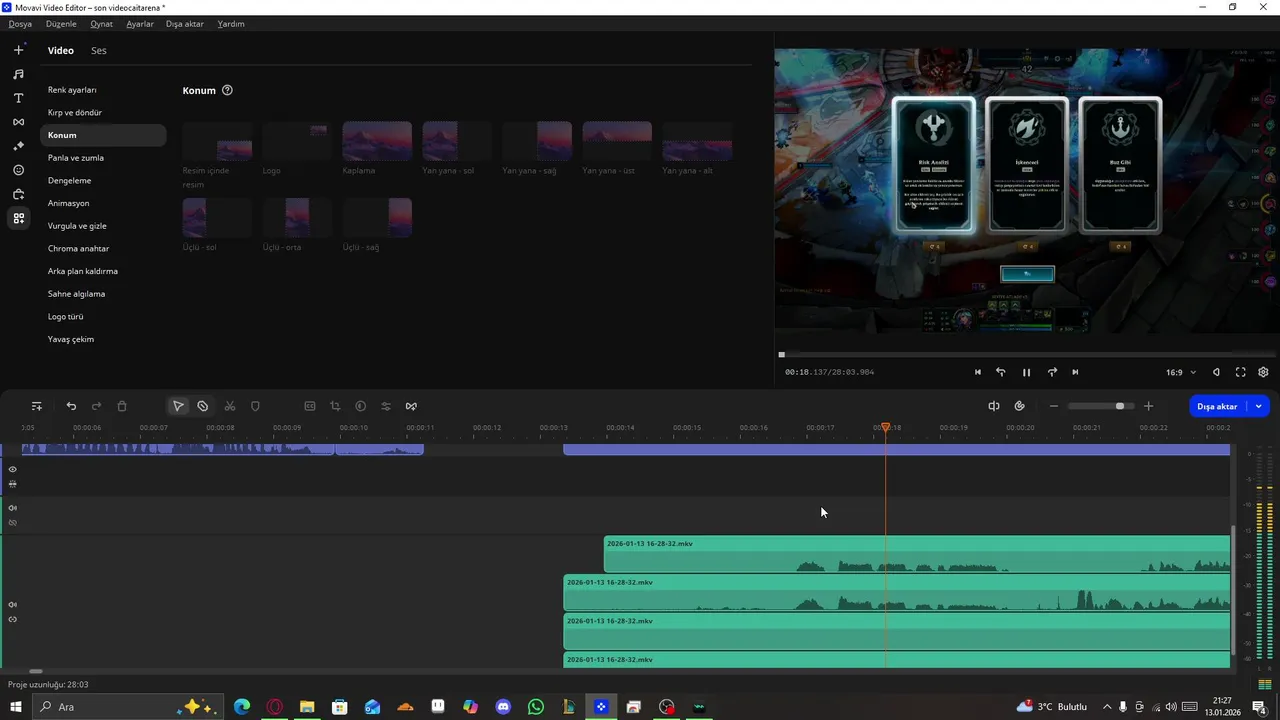Image resolution: width=1280 pixels, height=720 pixels.
Task: Redo the last undone edit
Action: pyautogui.click(x=96, y=406)
